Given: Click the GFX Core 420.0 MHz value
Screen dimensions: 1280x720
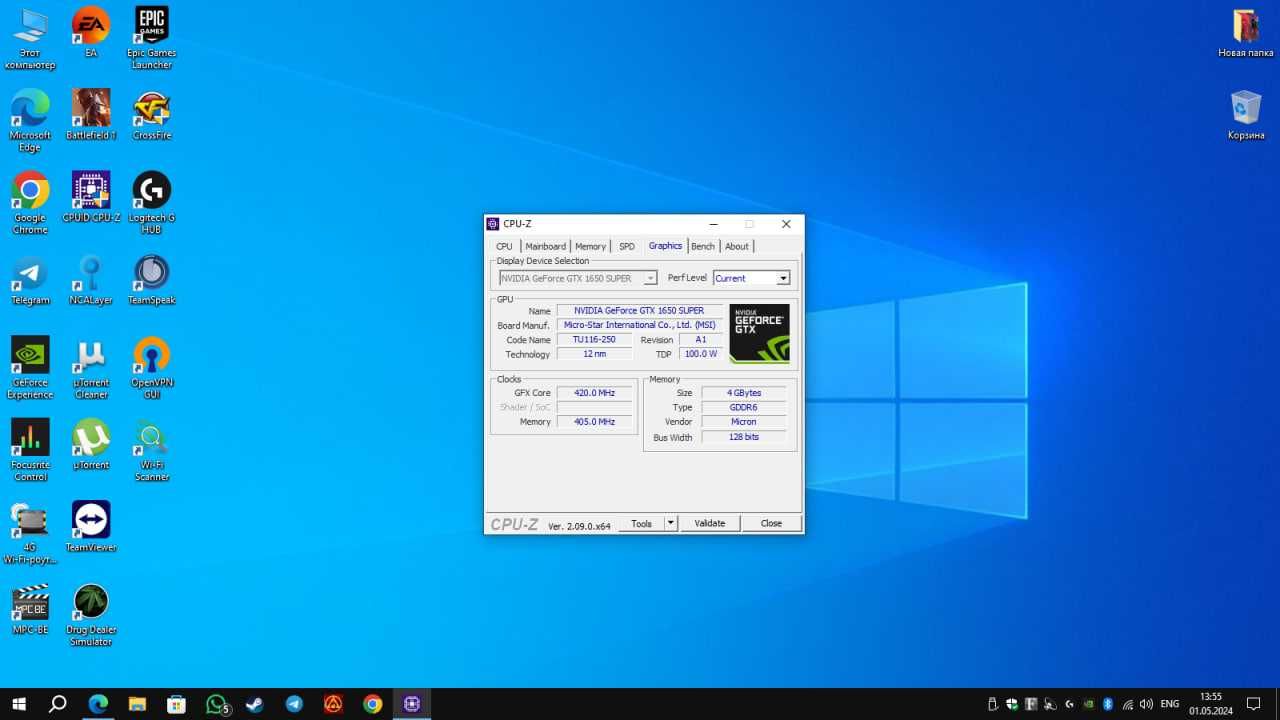Looking at the screenshot, I should click(x=594, y=393).
